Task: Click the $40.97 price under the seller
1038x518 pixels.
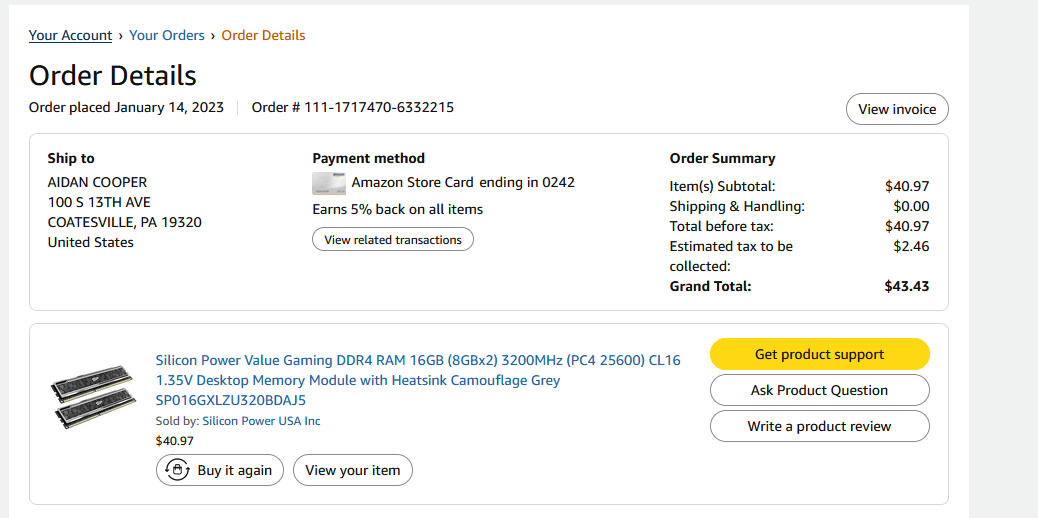Action: click(175, 440)
